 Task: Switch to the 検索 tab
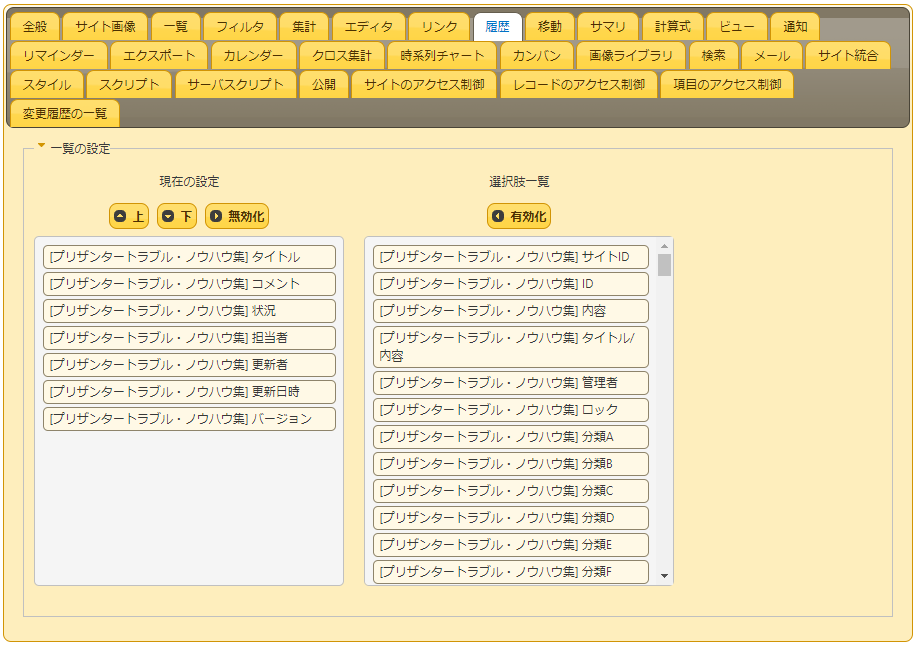click(714, 55)
